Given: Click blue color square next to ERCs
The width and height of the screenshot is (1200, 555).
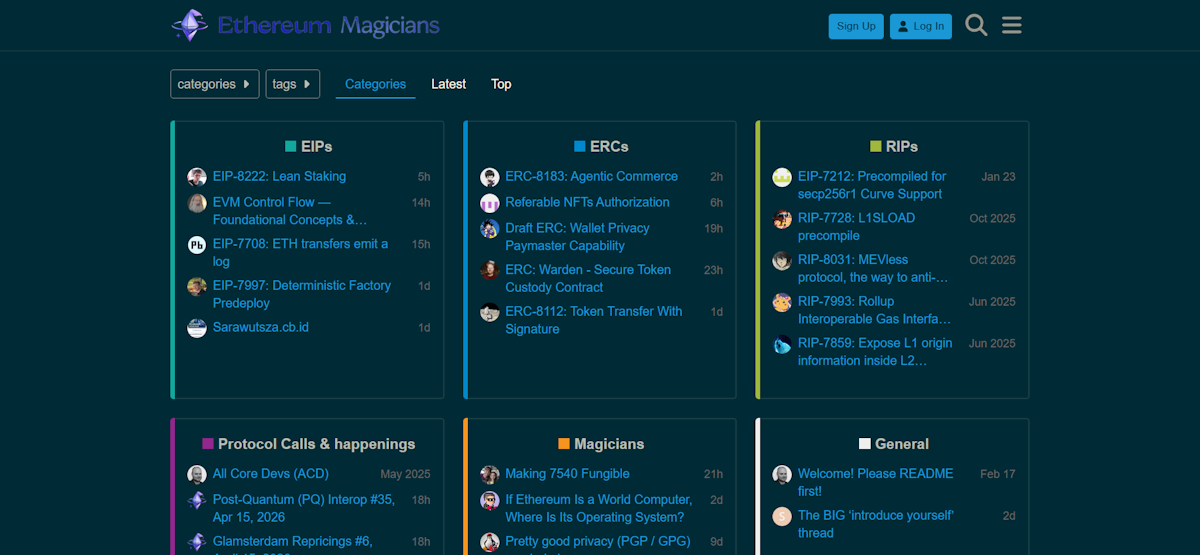Looking at the screenshot, I should 580,146.
